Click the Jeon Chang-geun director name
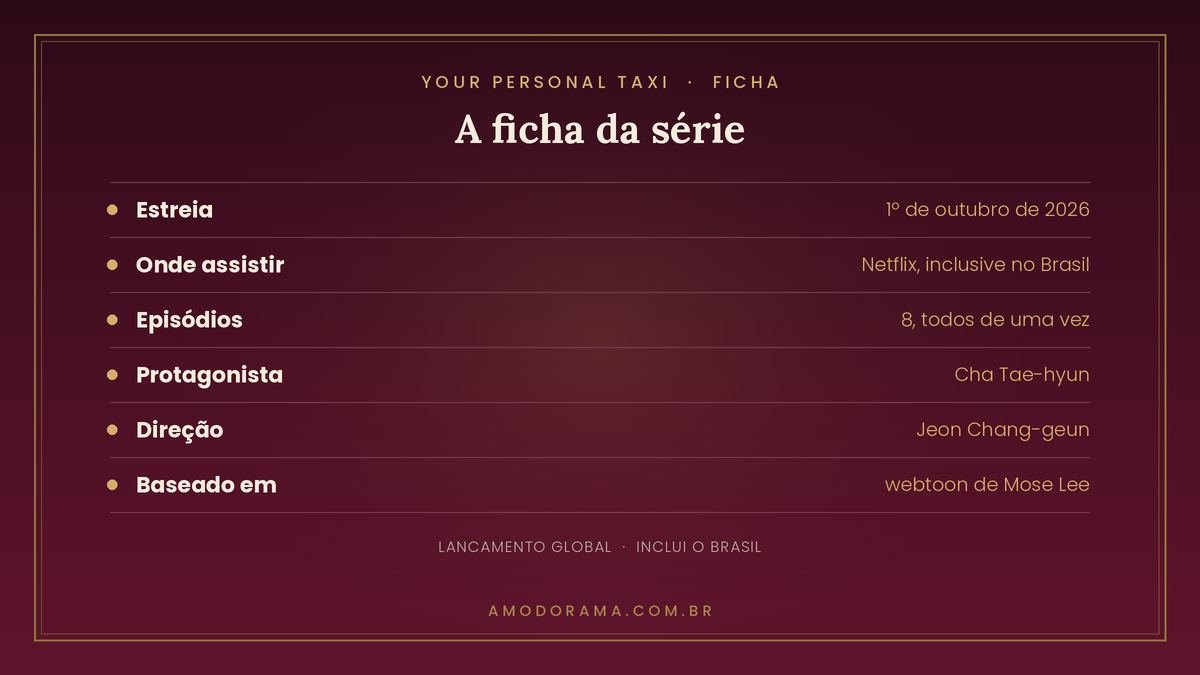This screenshot has height=675, width=1200. point(1003,430)
